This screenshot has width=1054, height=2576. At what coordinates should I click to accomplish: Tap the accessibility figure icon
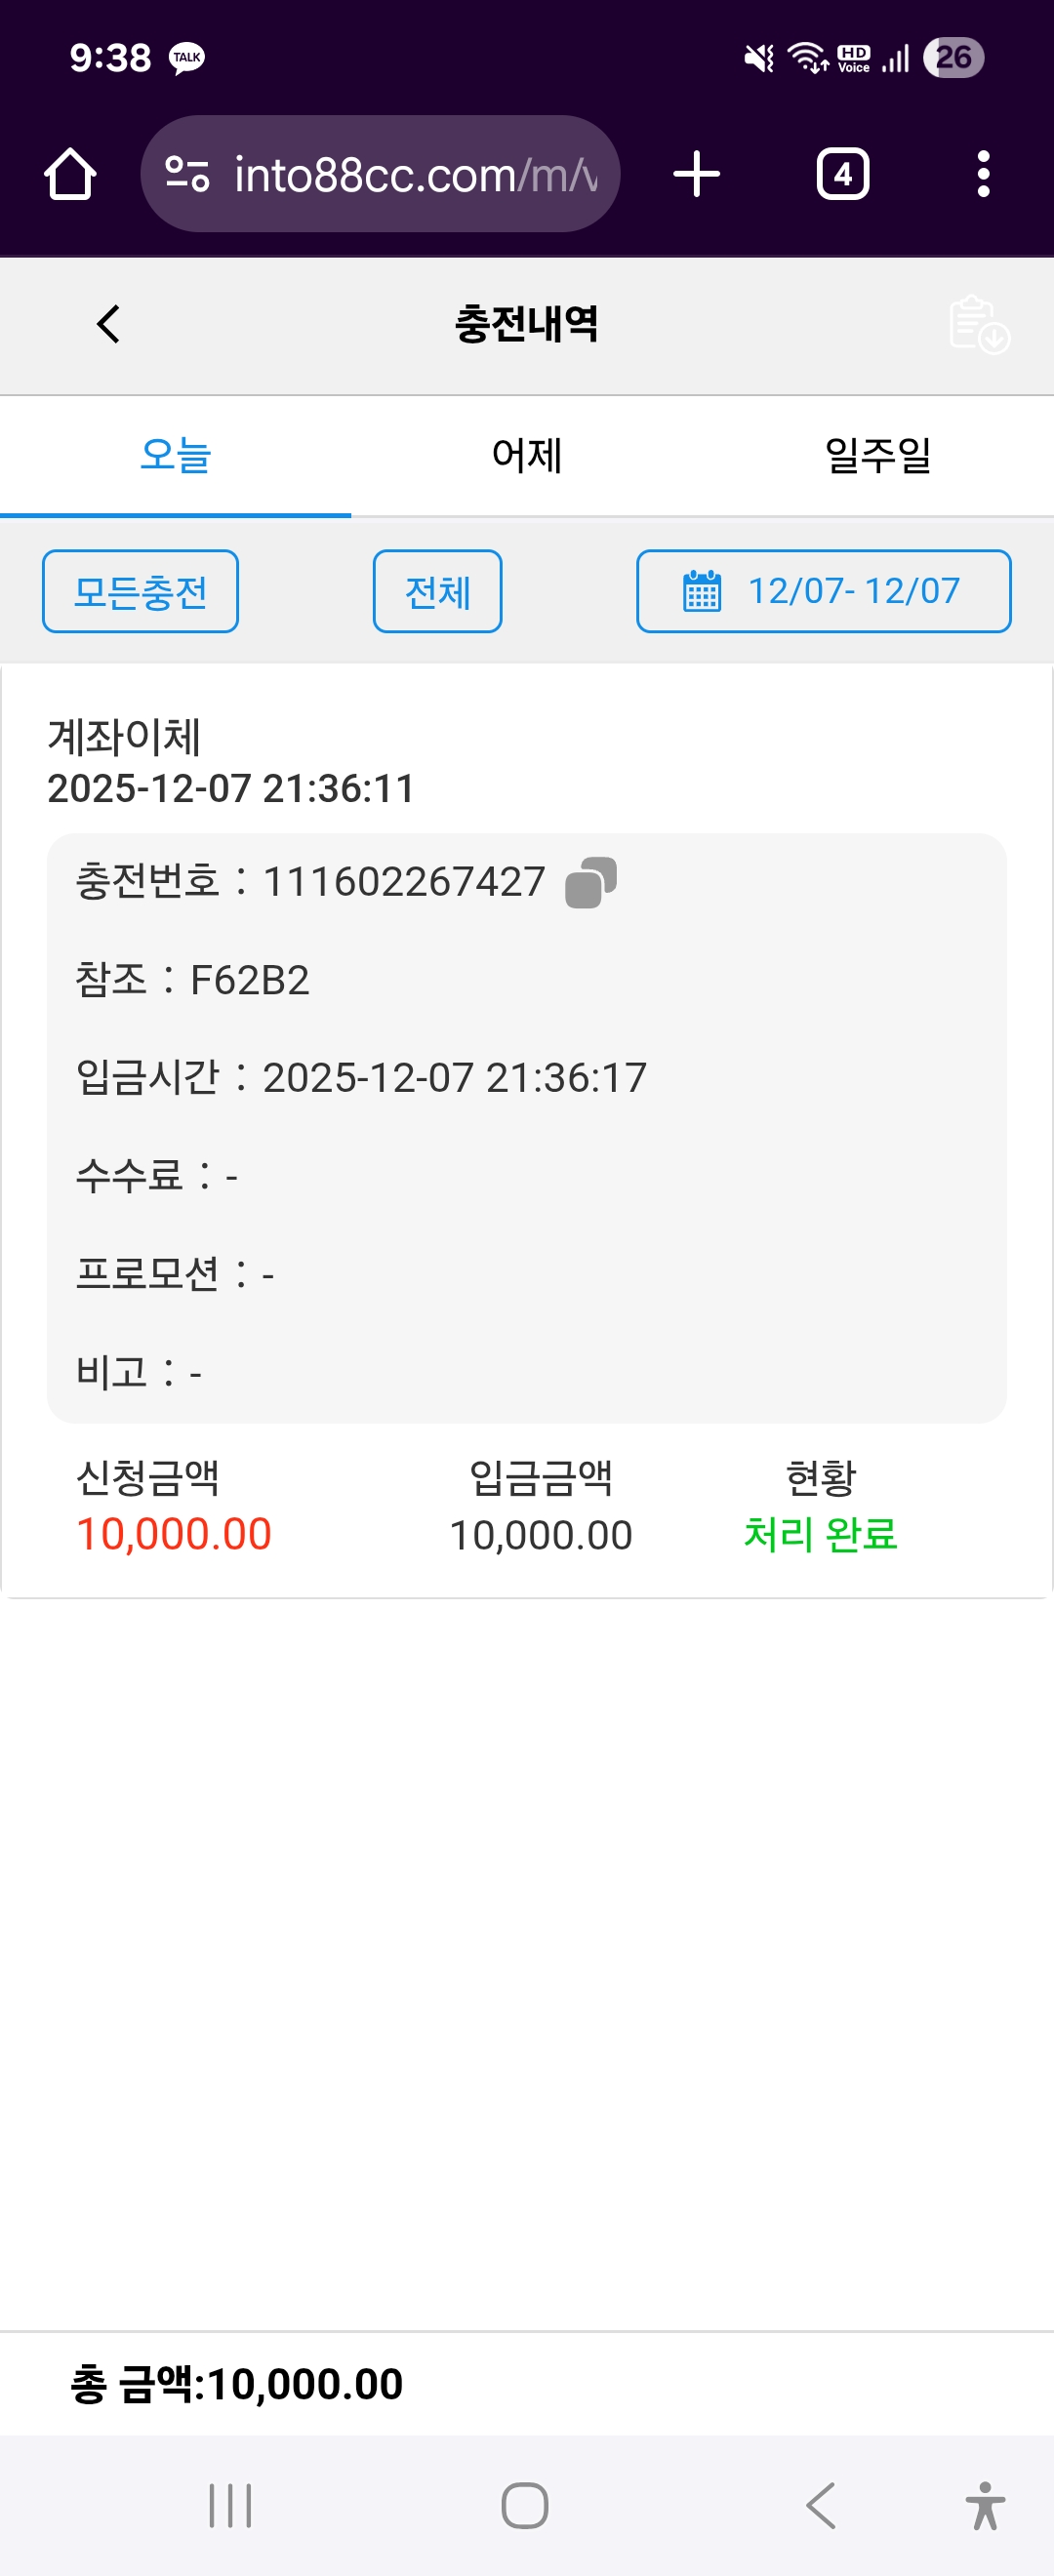[985, 2505]
